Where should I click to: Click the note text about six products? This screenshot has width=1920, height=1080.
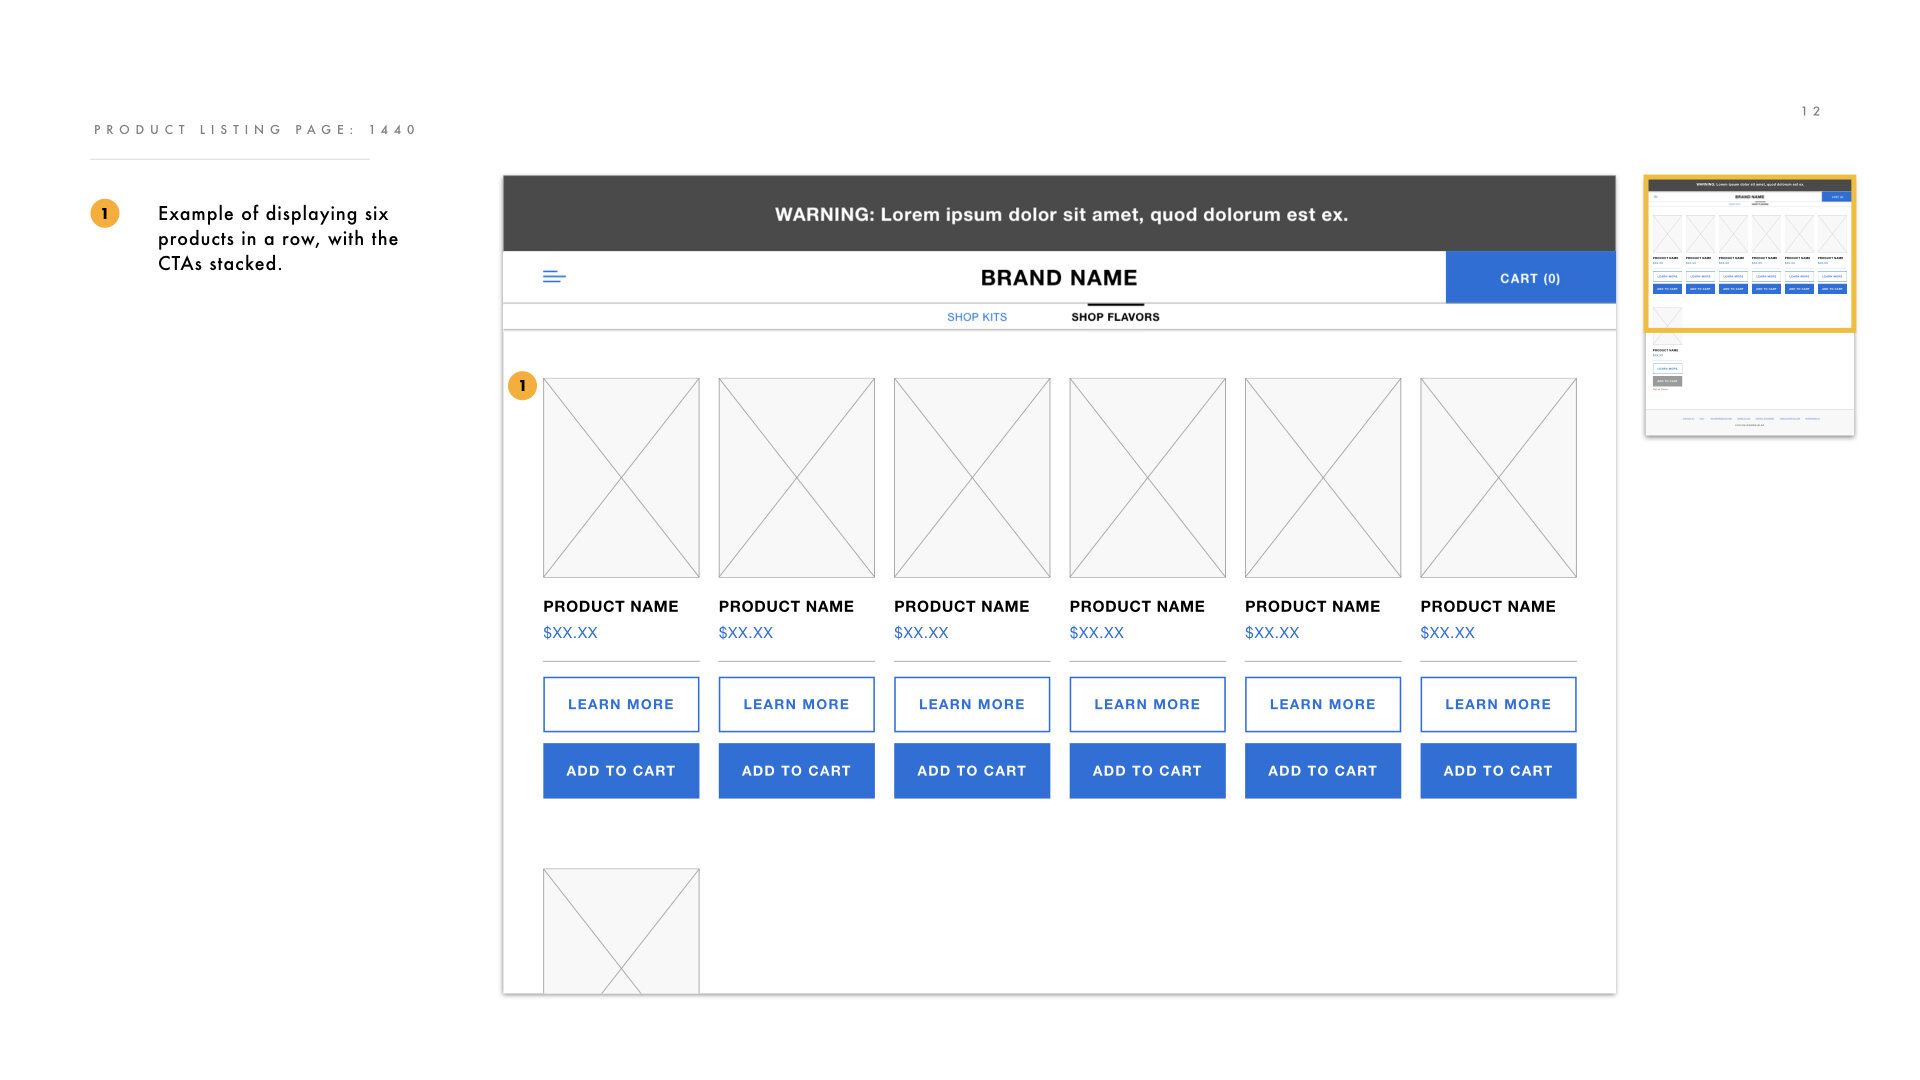point(278,238)
